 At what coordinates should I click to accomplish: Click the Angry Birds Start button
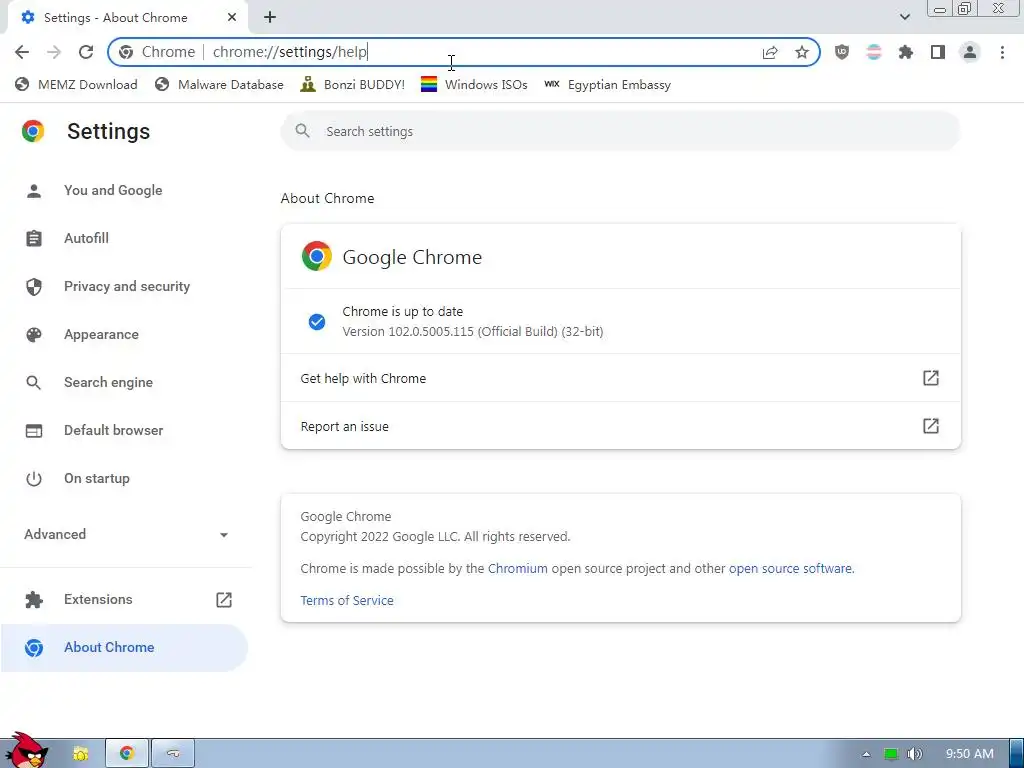point(27,751)
